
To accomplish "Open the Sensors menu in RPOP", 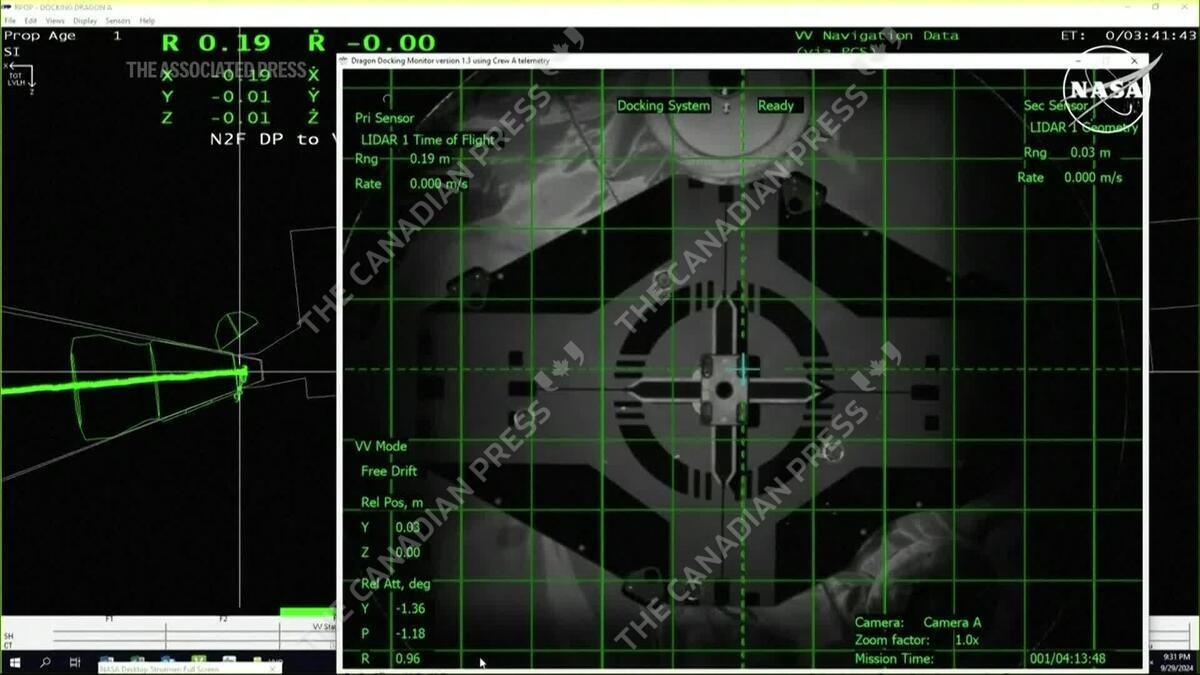I will 118,20.
